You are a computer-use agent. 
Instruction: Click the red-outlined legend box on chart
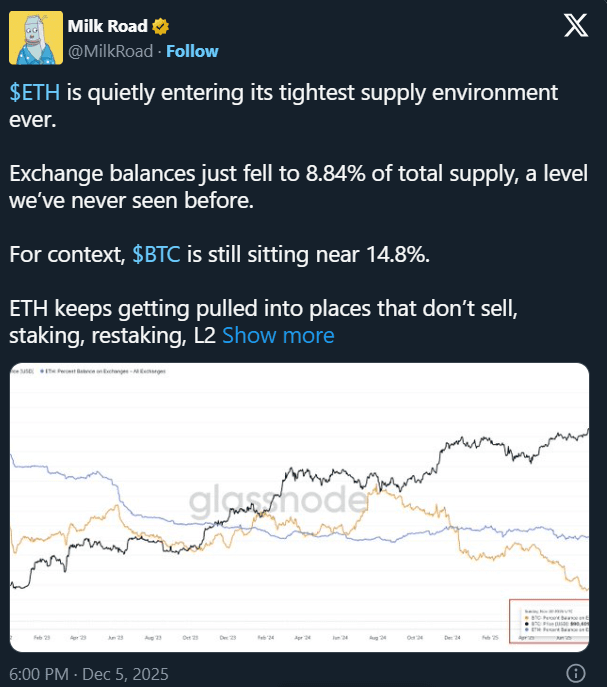coord(548,620)
